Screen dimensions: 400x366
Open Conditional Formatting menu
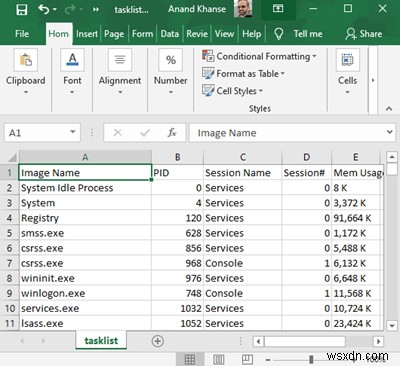tap(259, 56)
